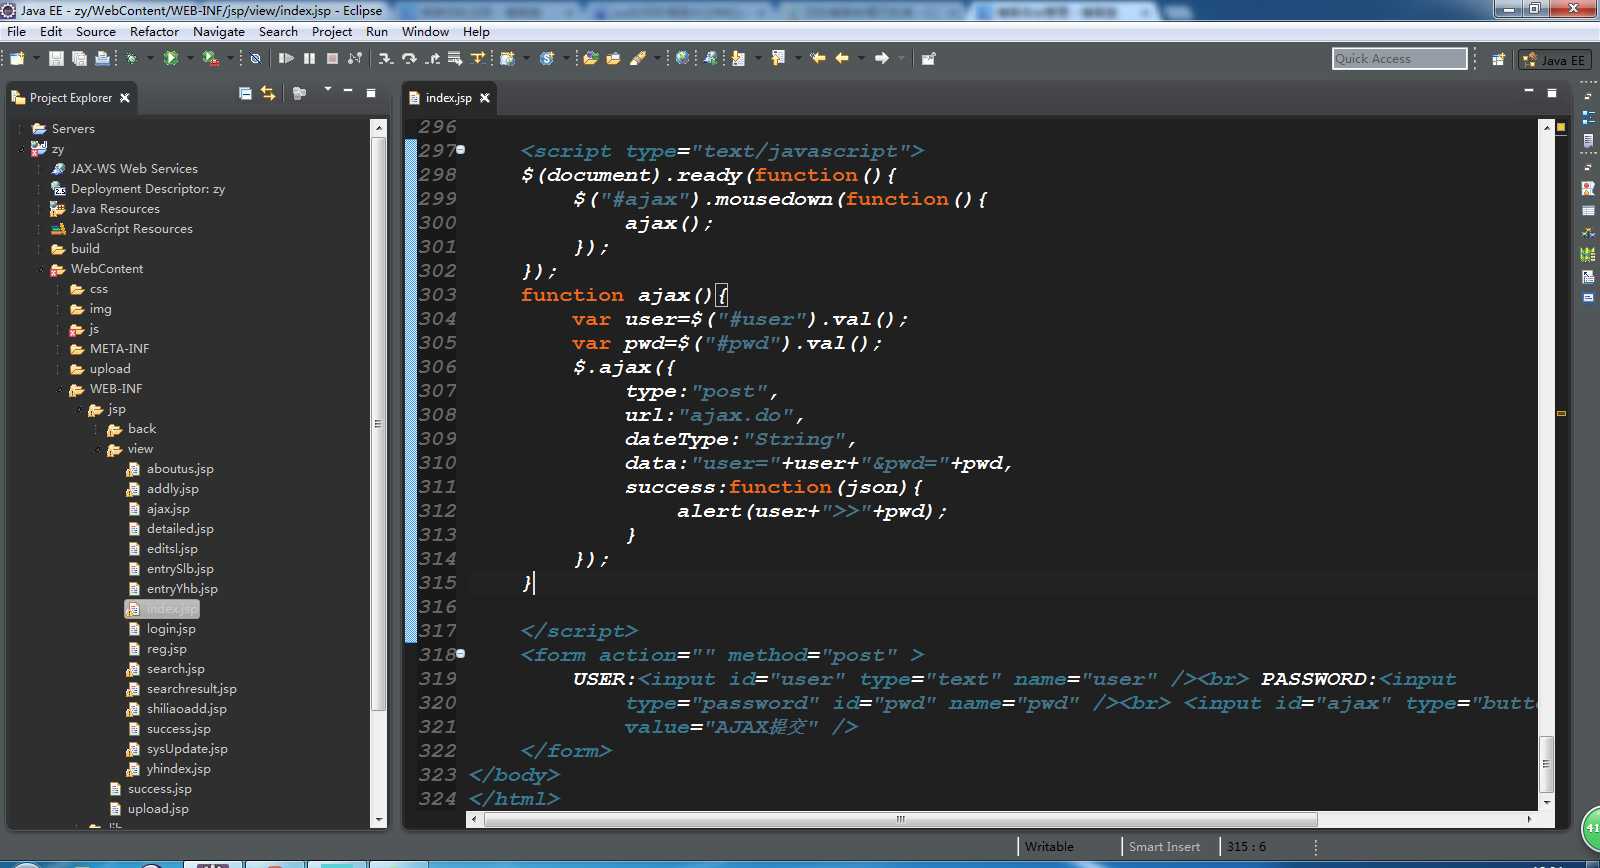The image size is (1600, 868).
Task: Select the Servers project node
Action: [73, 129]
